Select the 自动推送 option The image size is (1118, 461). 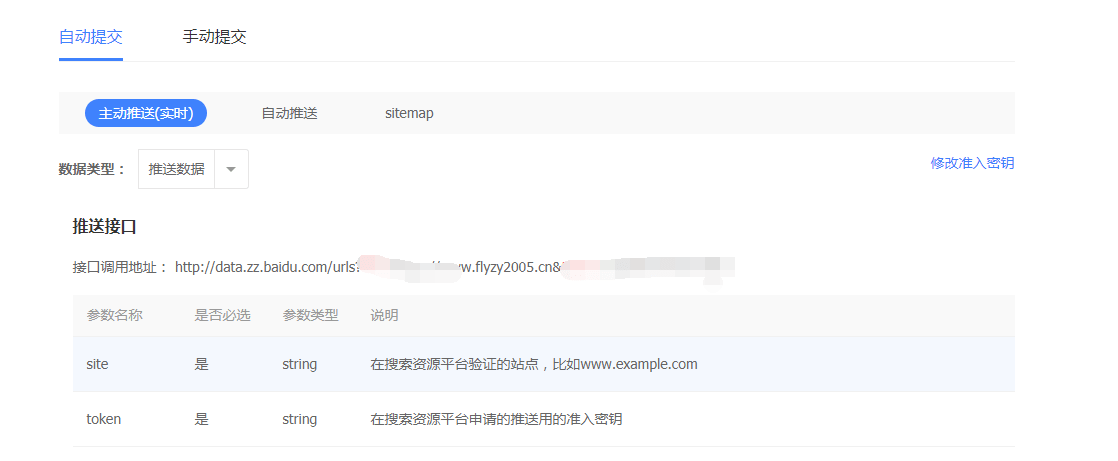tap(289, 113)
